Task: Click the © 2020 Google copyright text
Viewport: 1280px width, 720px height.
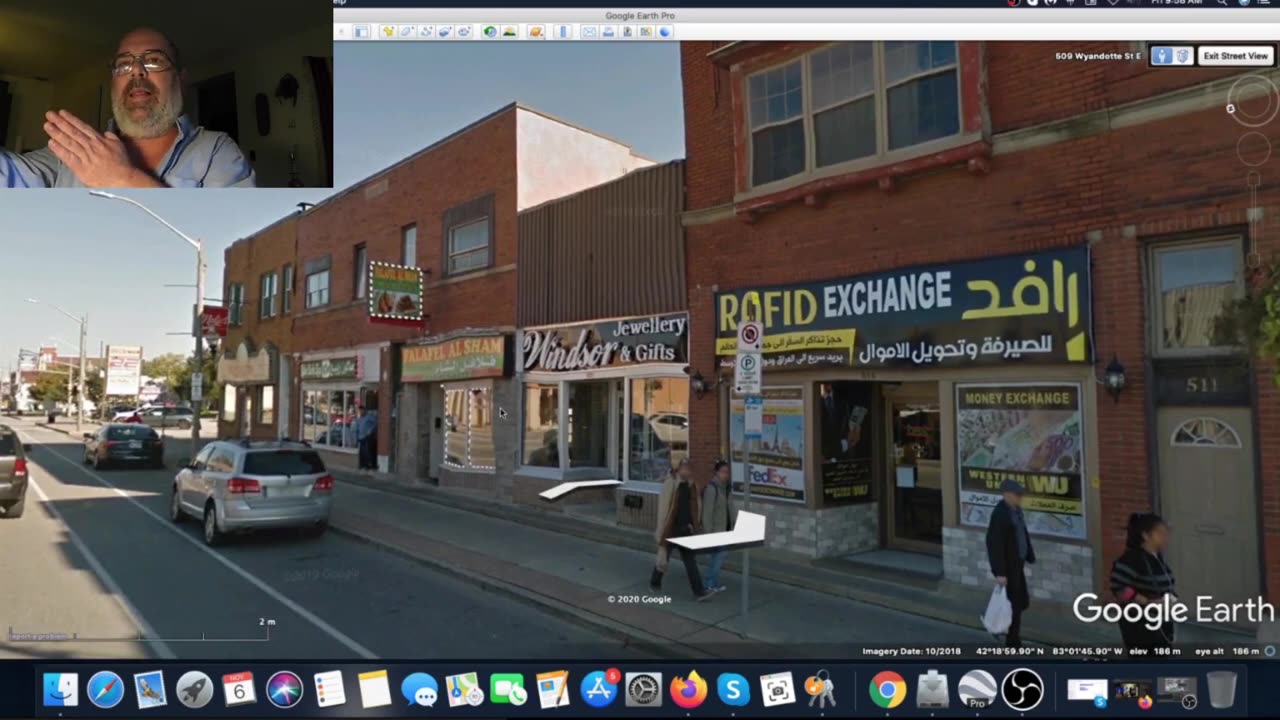Action: (639, 599)
